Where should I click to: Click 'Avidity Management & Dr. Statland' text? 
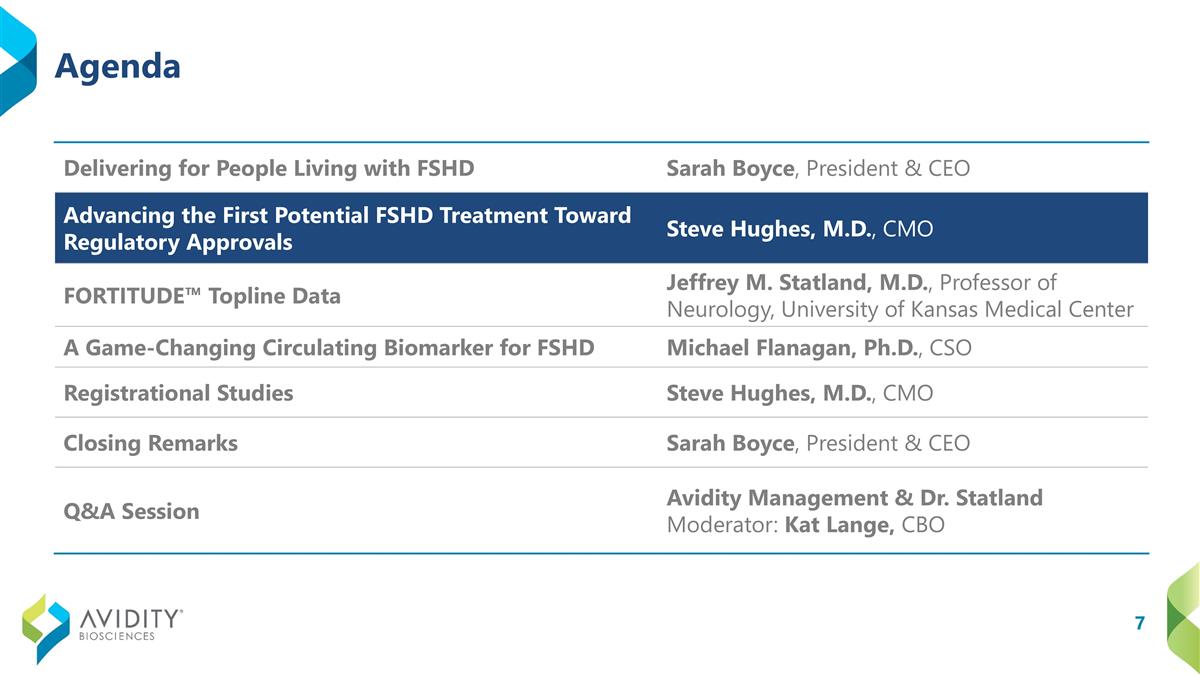tap(854, 497)
